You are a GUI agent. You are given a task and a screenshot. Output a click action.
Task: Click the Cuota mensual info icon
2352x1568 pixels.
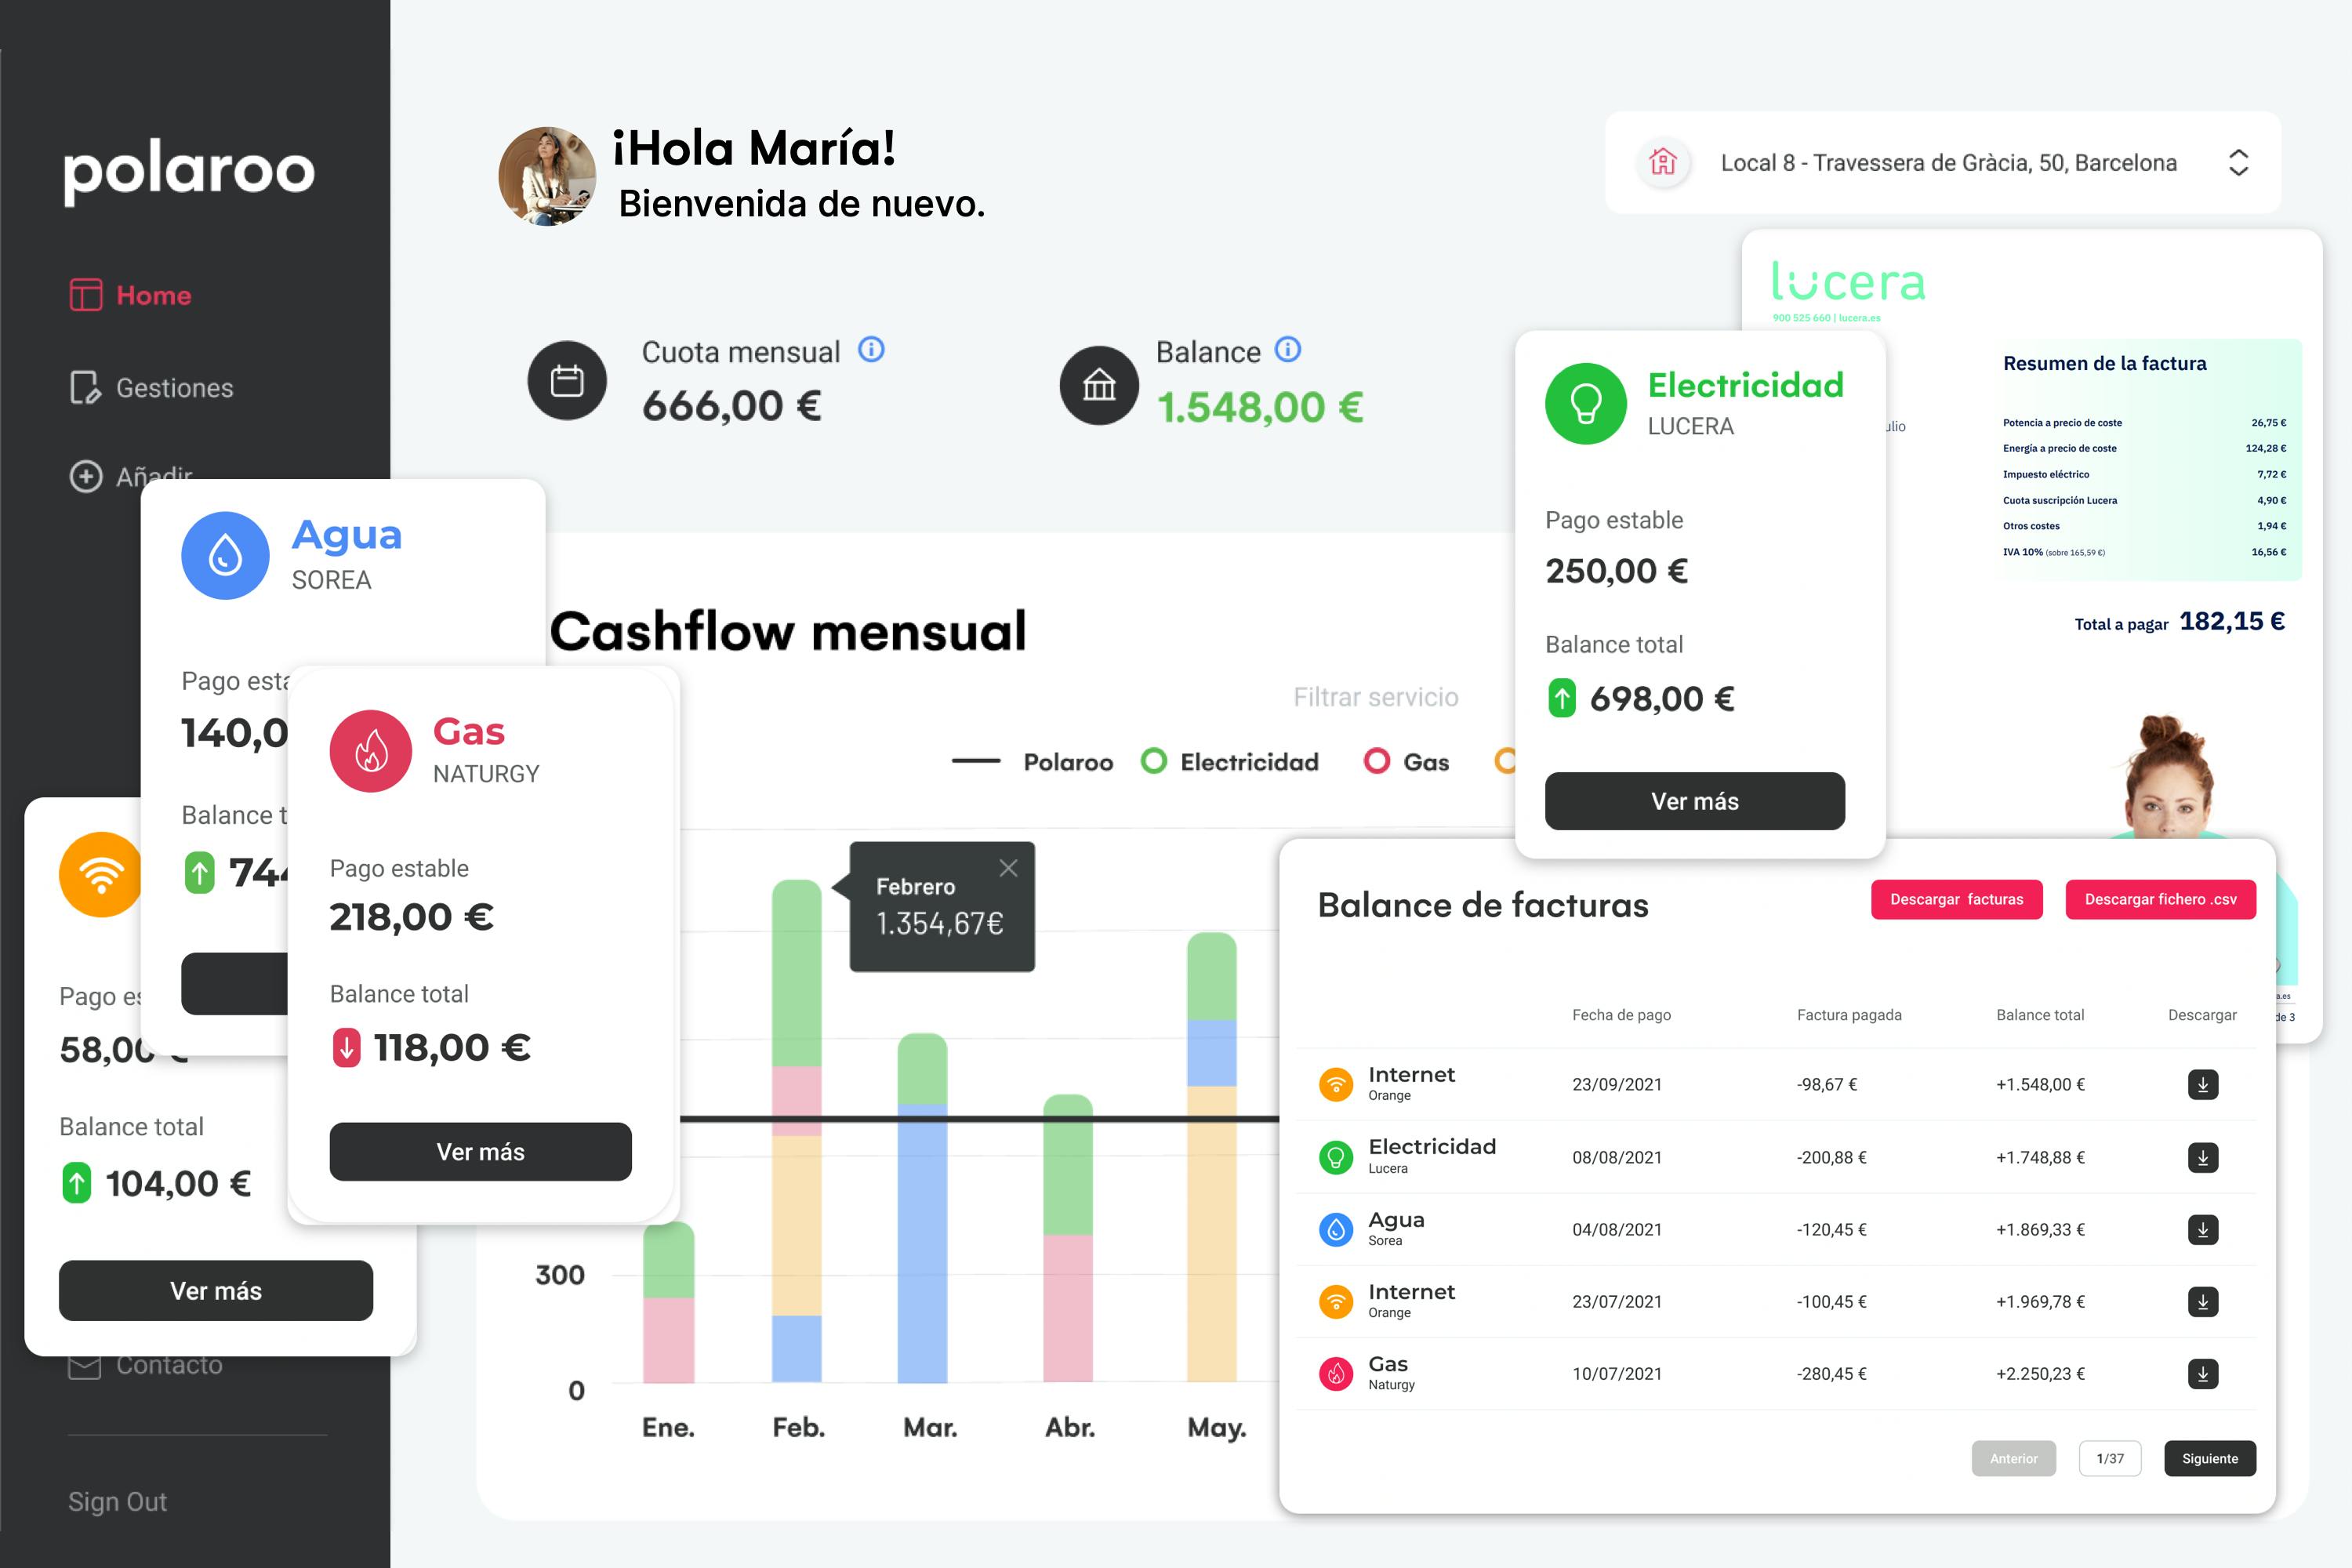coord(871,349)
